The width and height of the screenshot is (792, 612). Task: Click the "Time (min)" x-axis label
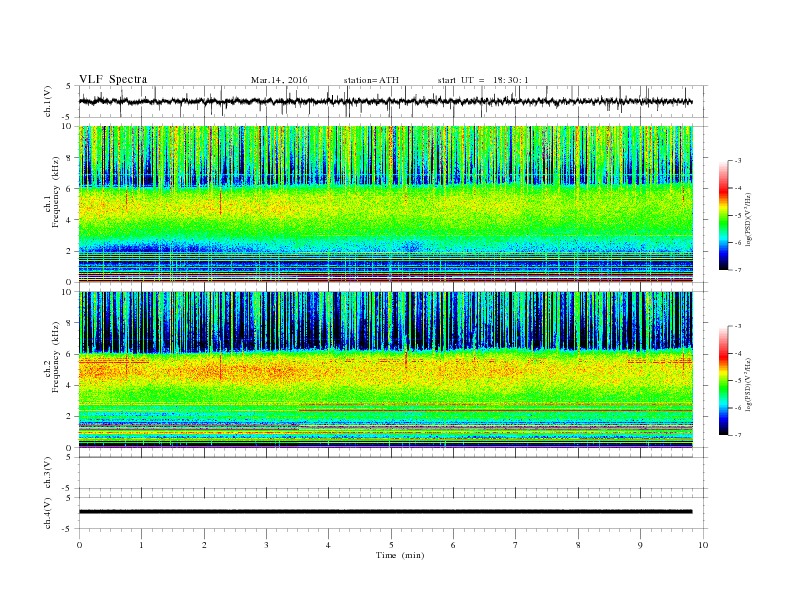(x=400, y=555)
